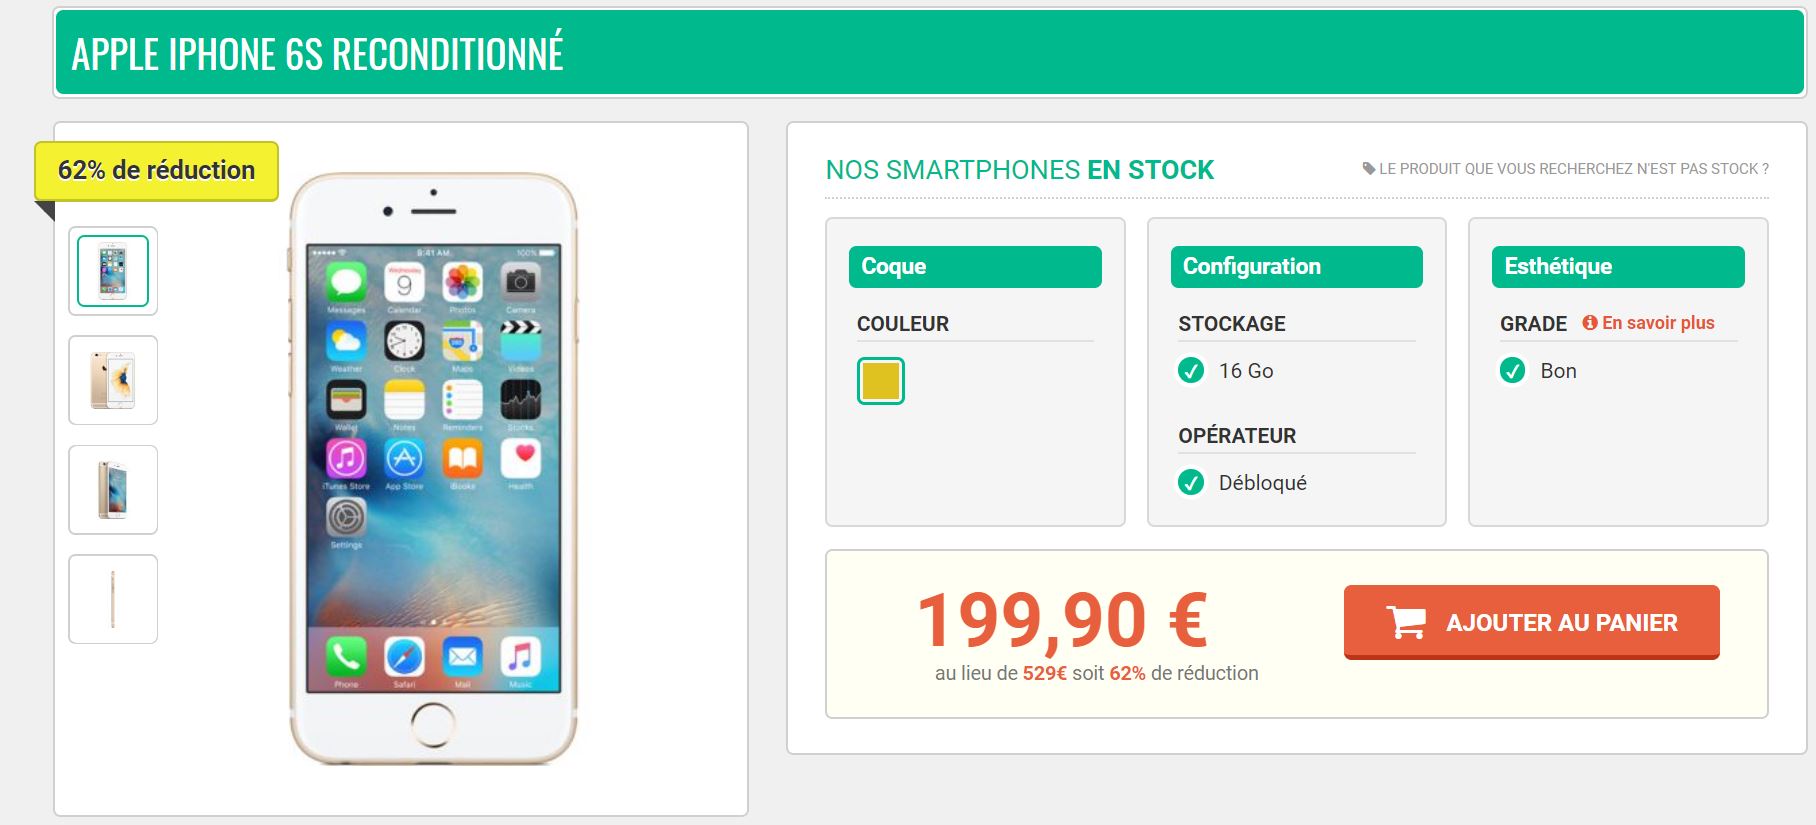Select the Débloqué operator checkmark
The height and width of the screenshot is (825, 1816).
1191,483
